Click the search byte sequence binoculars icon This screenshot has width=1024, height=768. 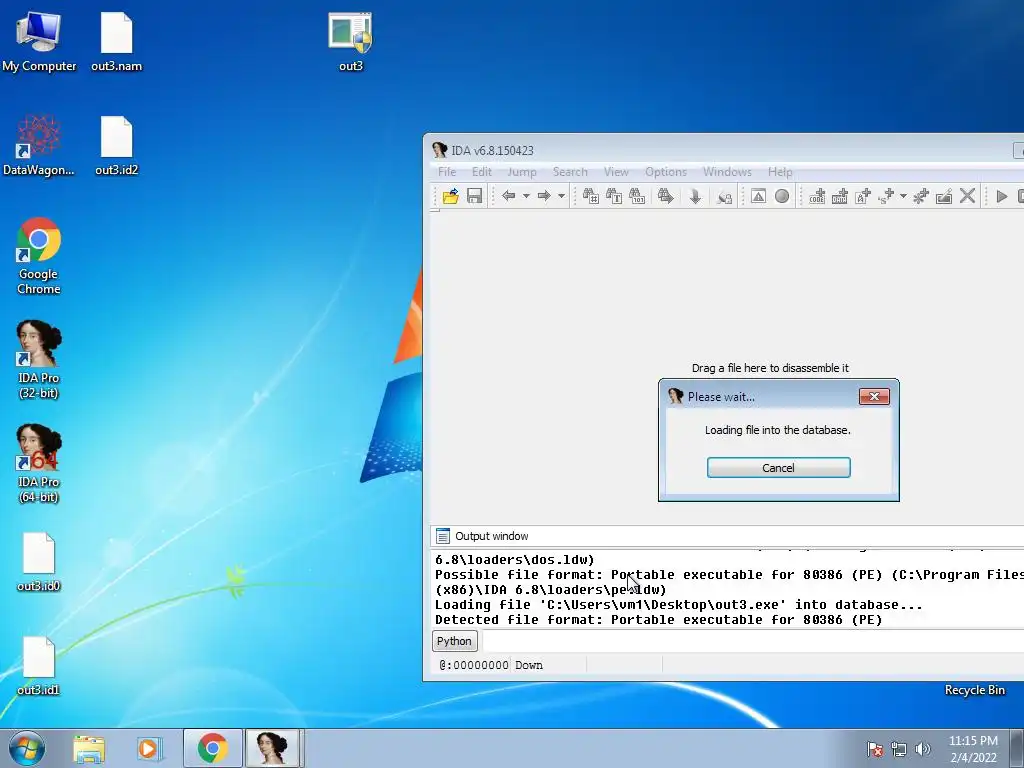(637, 196)
